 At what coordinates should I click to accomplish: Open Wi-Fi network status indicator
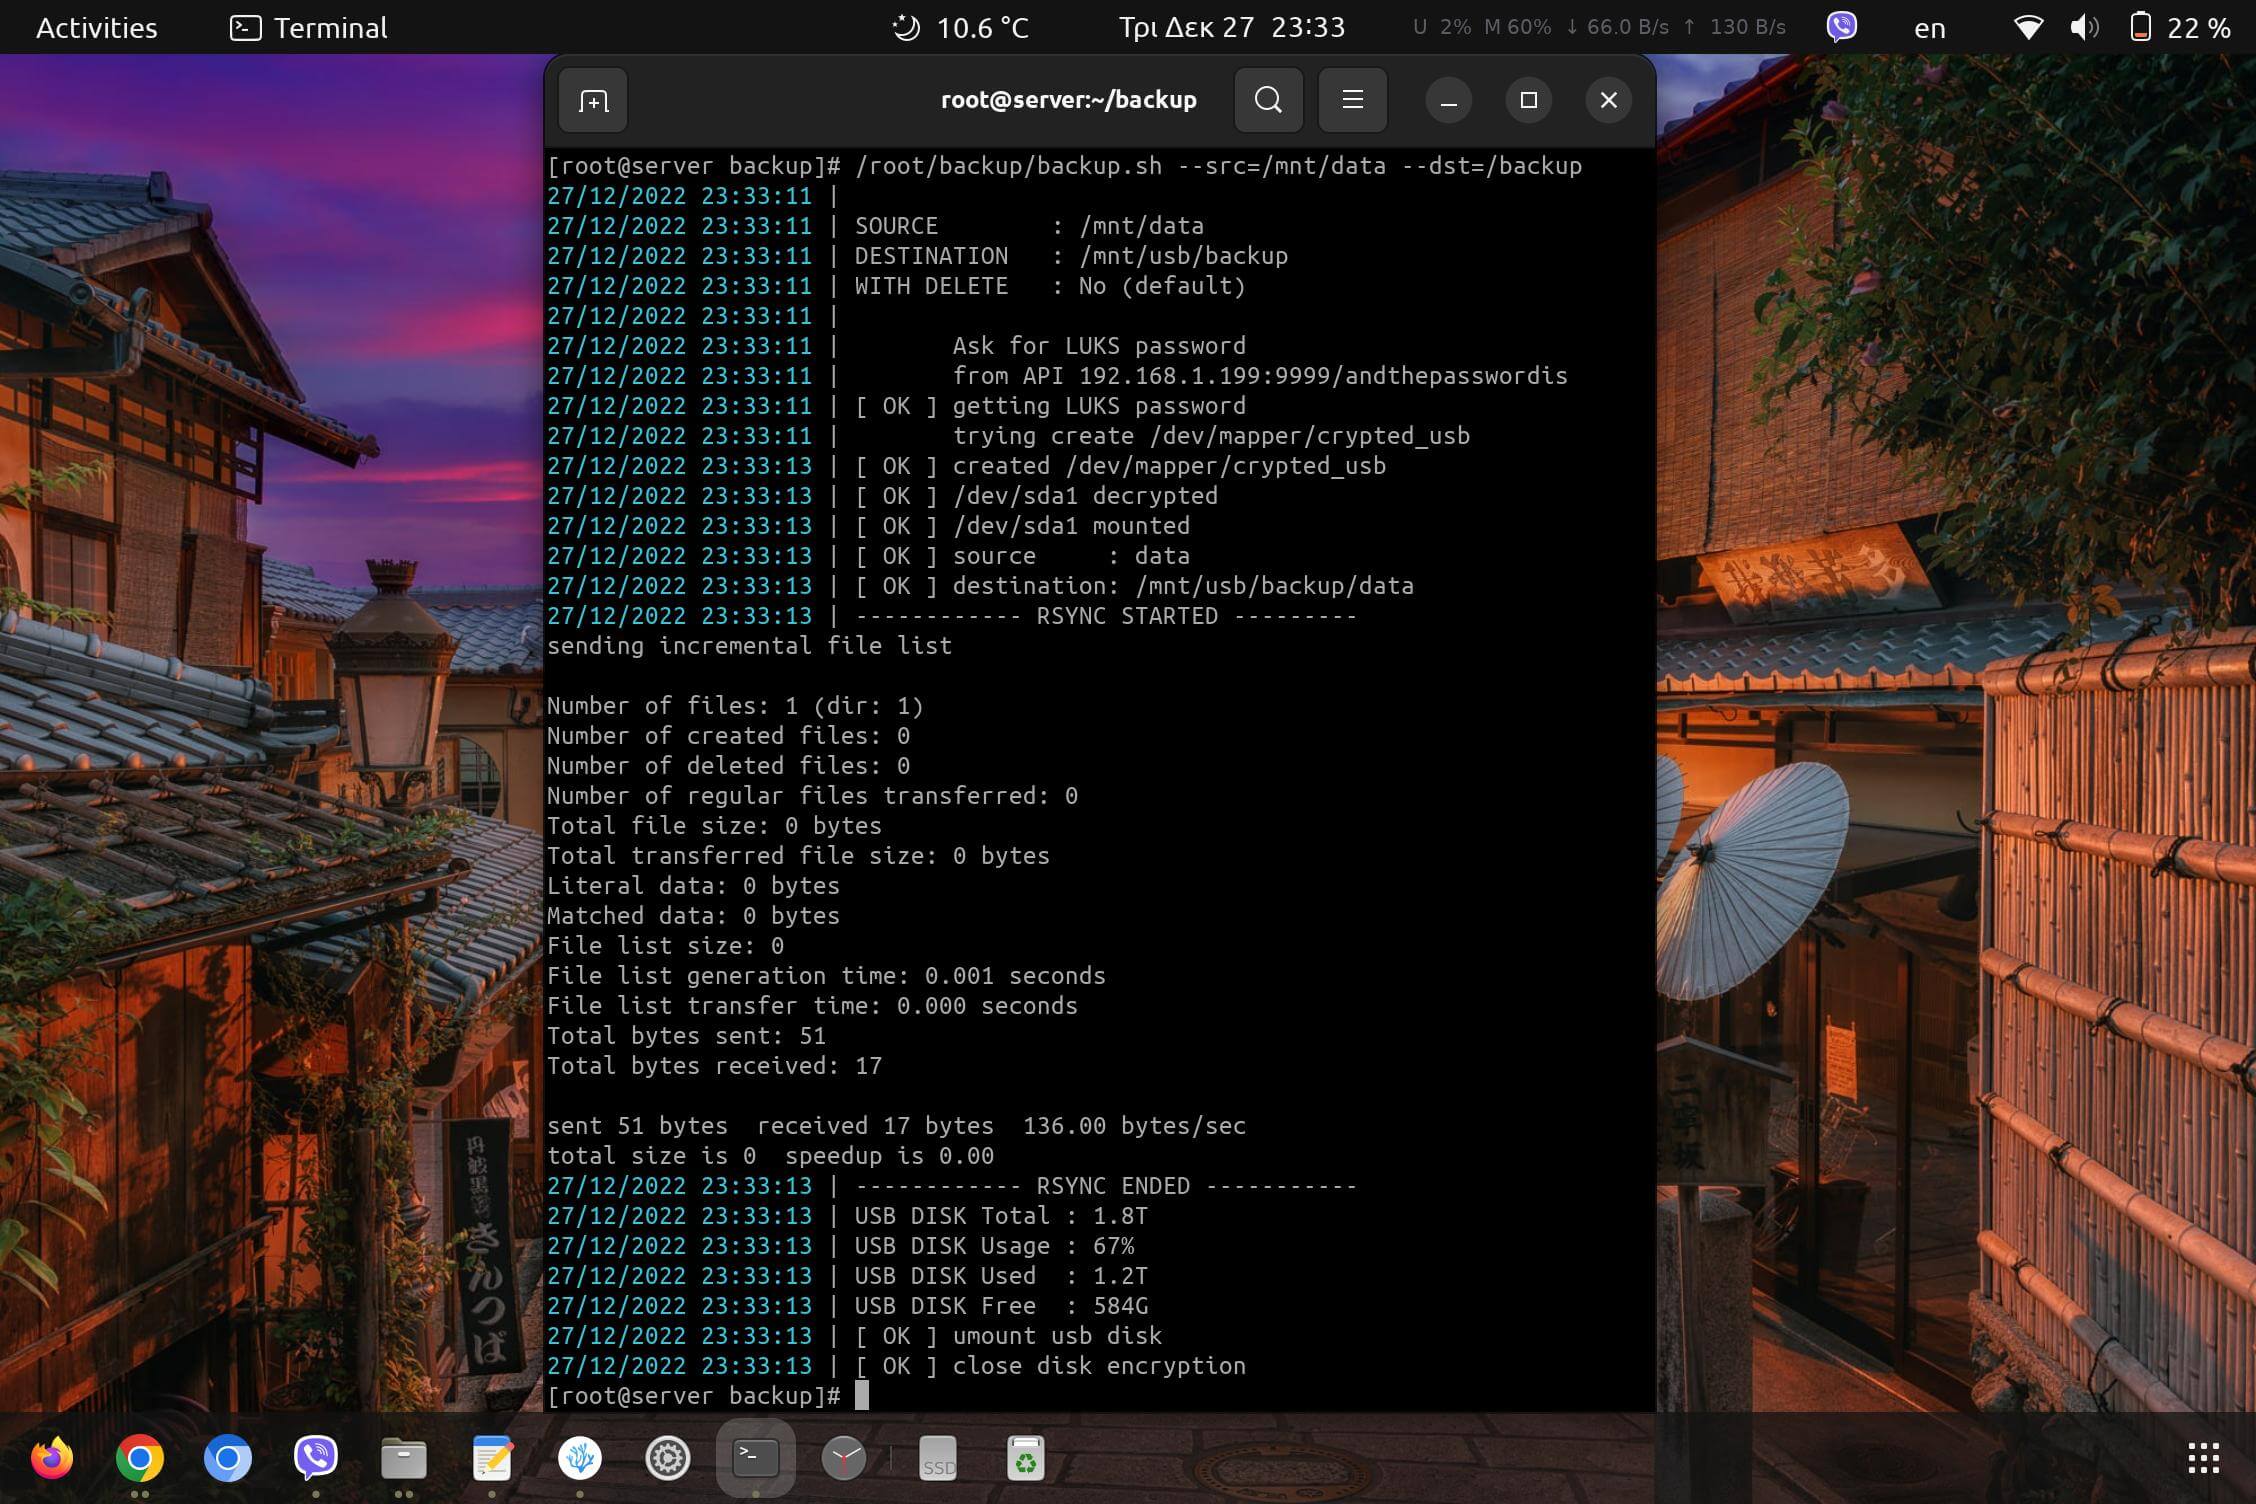(x=2028, y=28)
